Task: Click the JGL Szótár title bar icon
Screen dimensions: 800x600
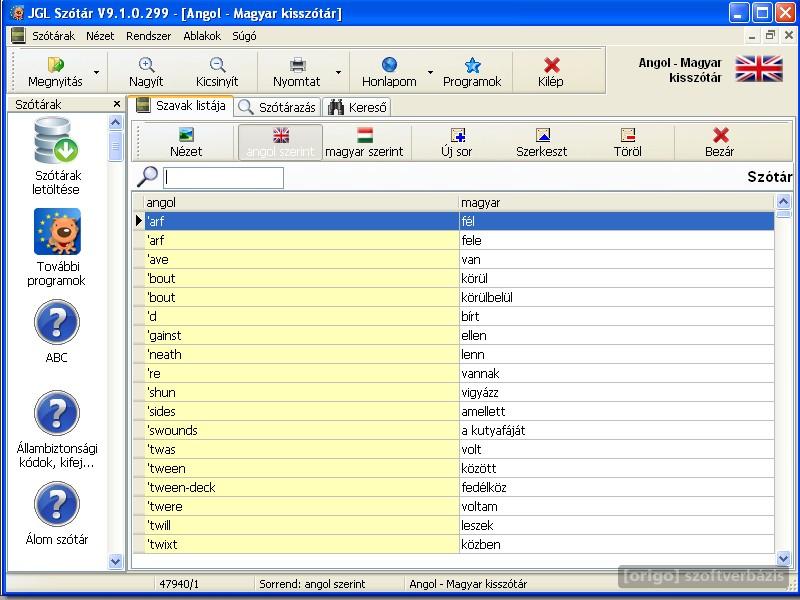Action: pos(17,13)
